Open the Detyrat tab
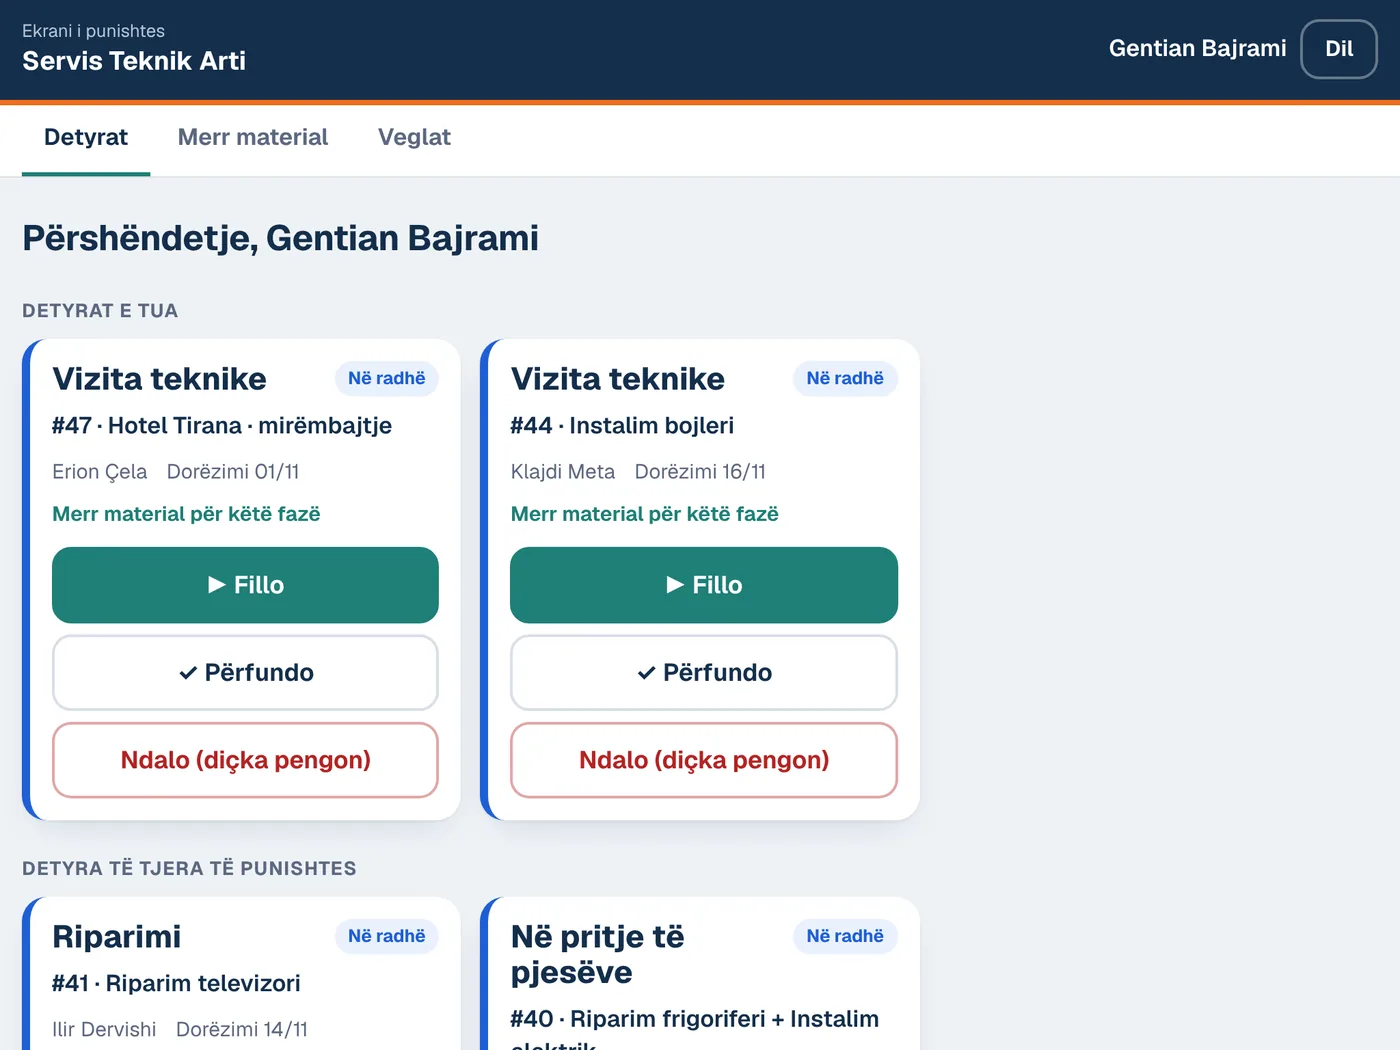Screen dimensions: 1400x1050 (x=86, y=138)
